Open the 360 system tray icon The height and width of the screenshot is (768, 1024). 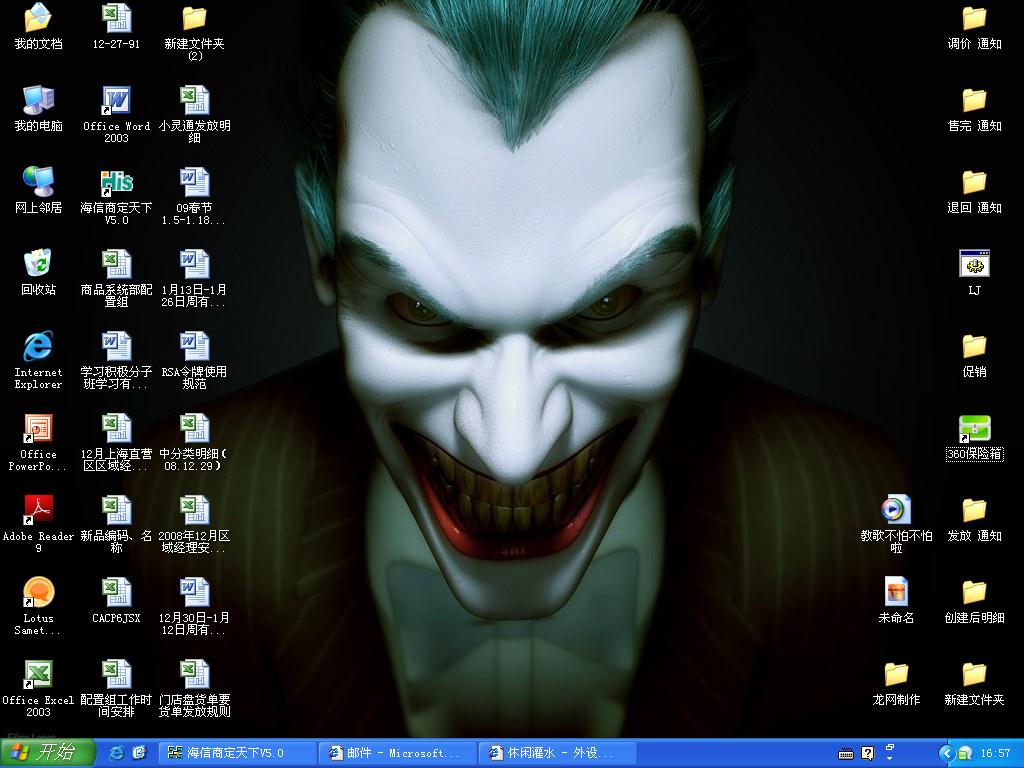point(965,754)
